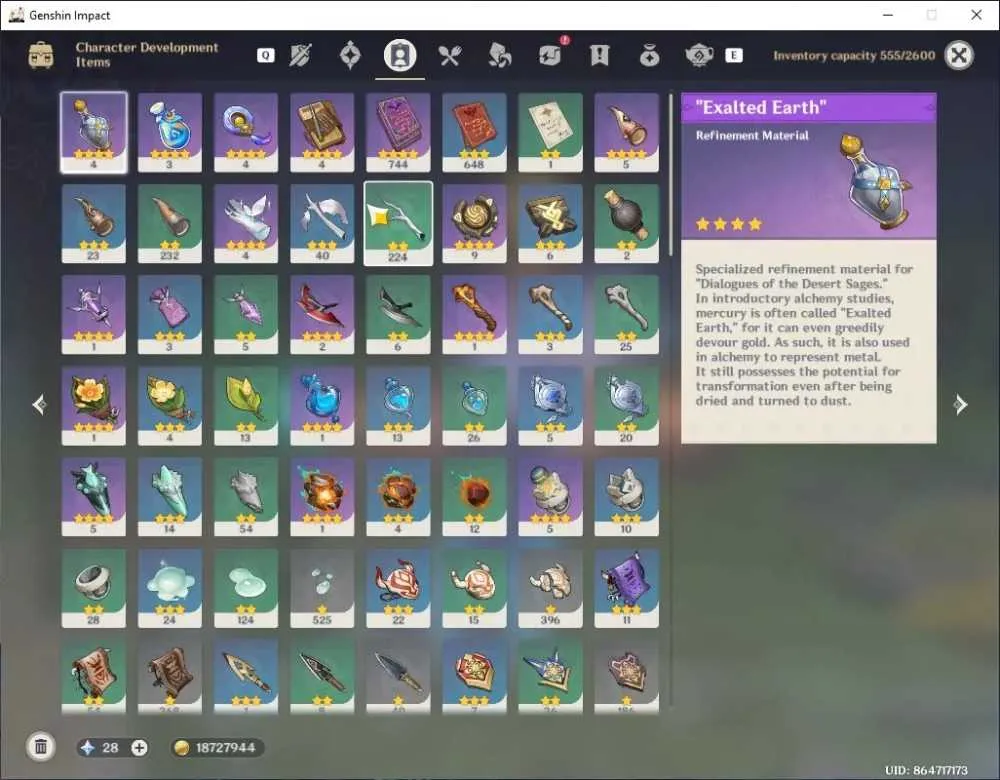Screen dimensions: 1000x780
Task: Select the slime item with count 124
Action: tap(246, 588)
